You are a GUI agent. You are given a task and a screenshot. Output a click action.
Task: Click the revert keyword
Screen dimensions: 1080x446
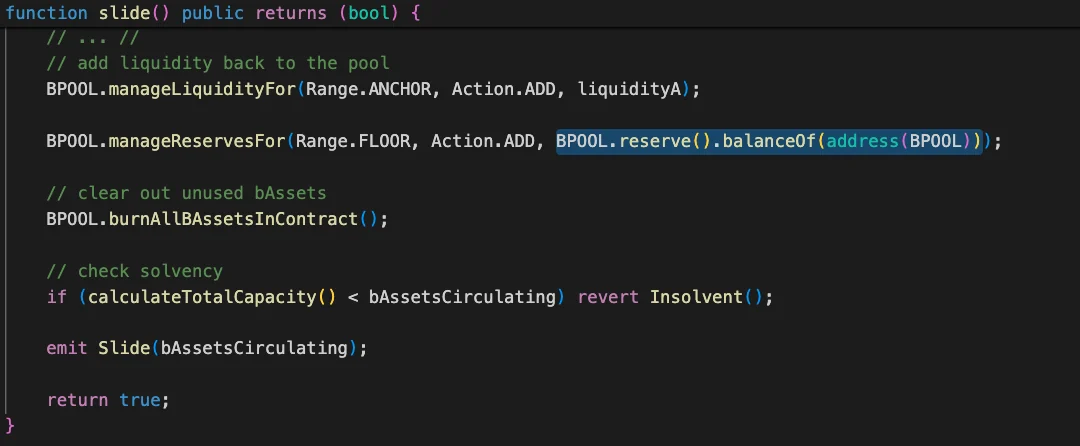click(x=608, y=297)
